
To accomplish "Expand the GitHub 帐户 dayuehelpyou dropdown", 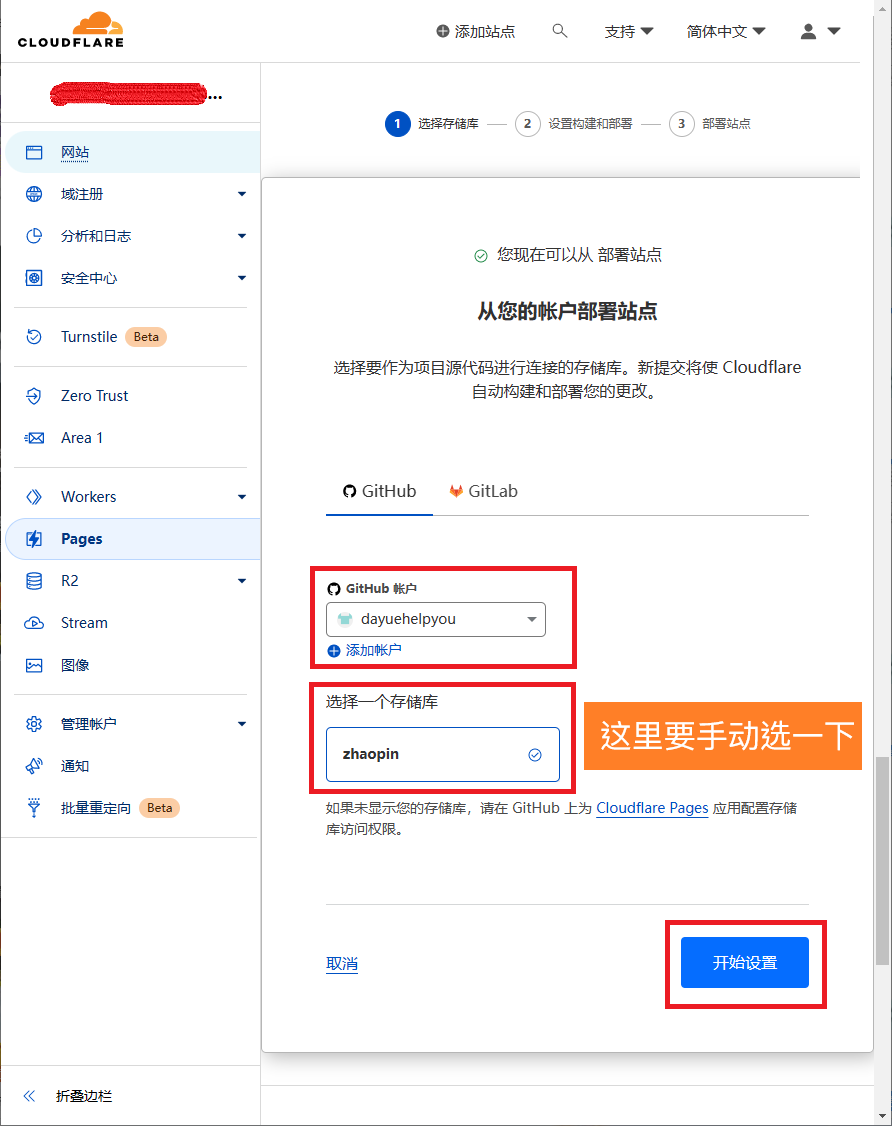I will pyautogui.click(x=436, y=619).
